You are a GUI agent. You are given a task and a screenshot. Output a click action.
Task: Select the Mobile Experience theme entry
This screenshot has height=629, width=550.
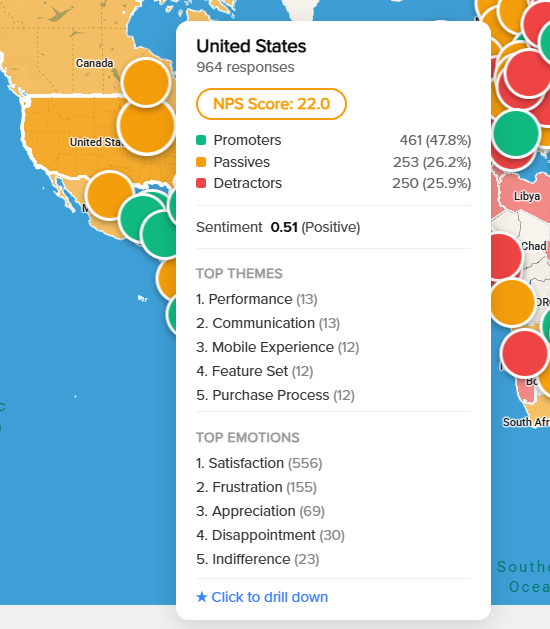pos(278,347)
